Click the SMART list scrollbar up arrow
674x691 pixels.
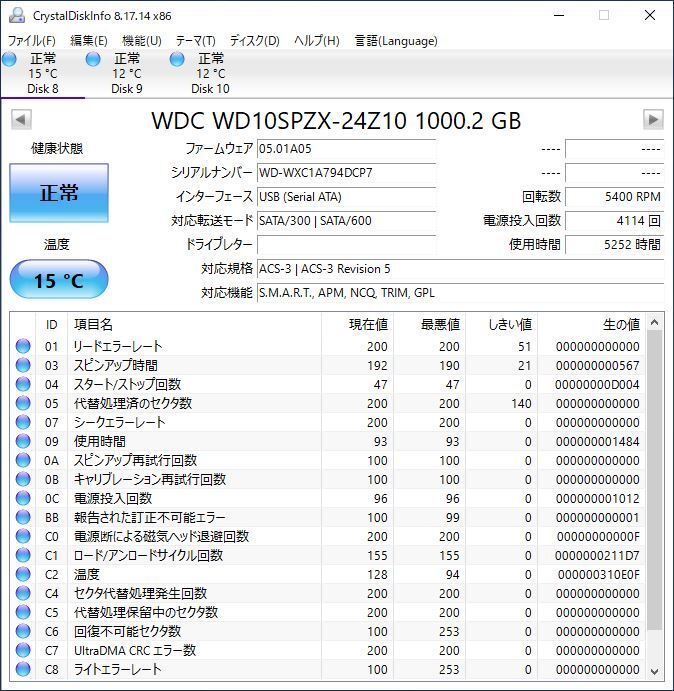(654, 322)
